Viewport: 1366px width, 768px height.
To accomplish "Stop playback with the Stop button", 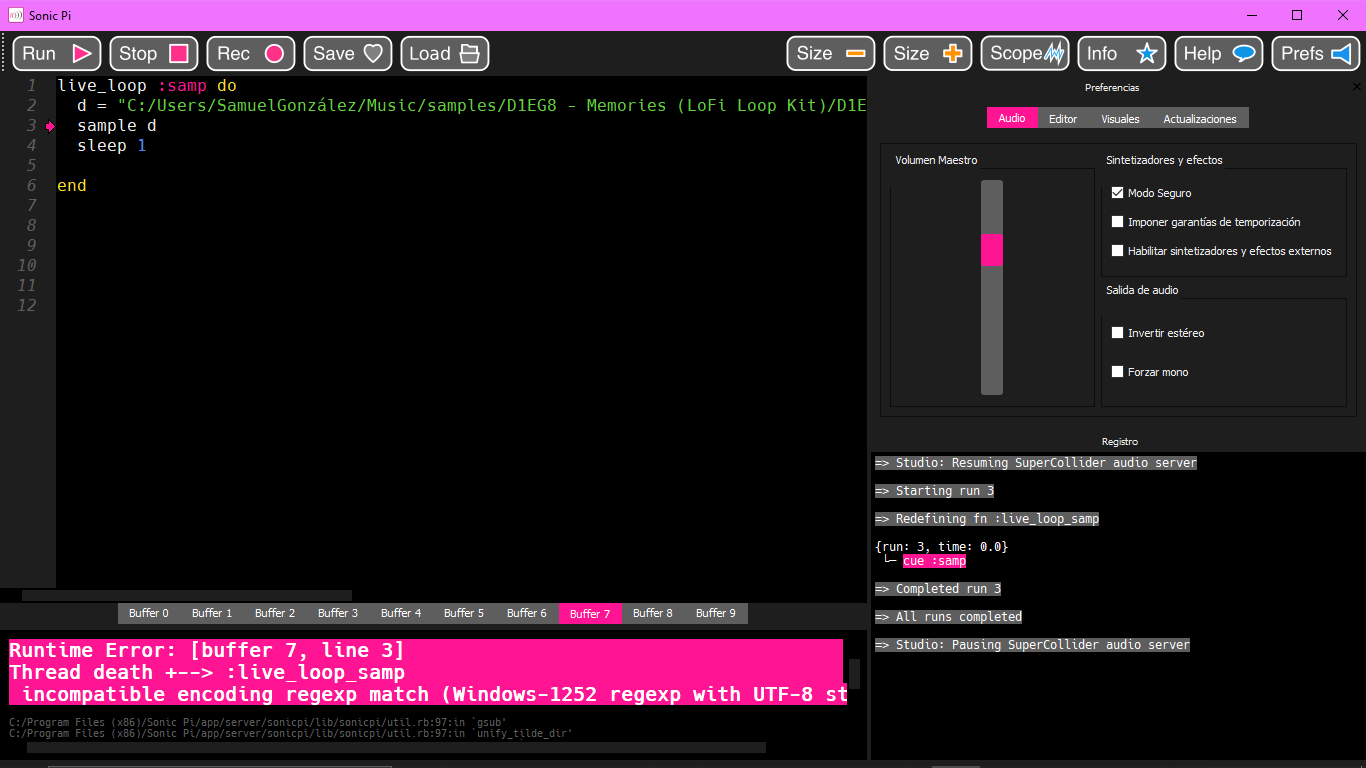I will (154, 54).
